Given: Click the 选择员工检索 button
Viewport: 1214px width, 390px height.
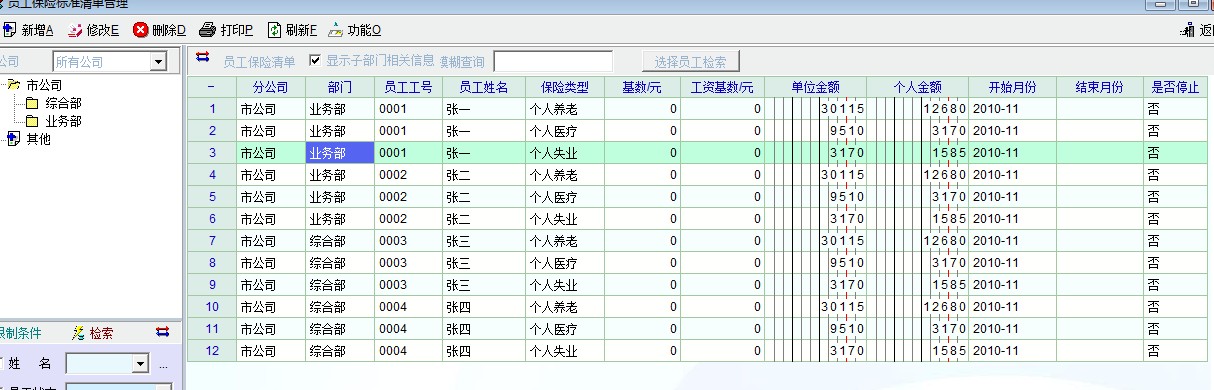Looking at the screenshot, I should (691, 61).
